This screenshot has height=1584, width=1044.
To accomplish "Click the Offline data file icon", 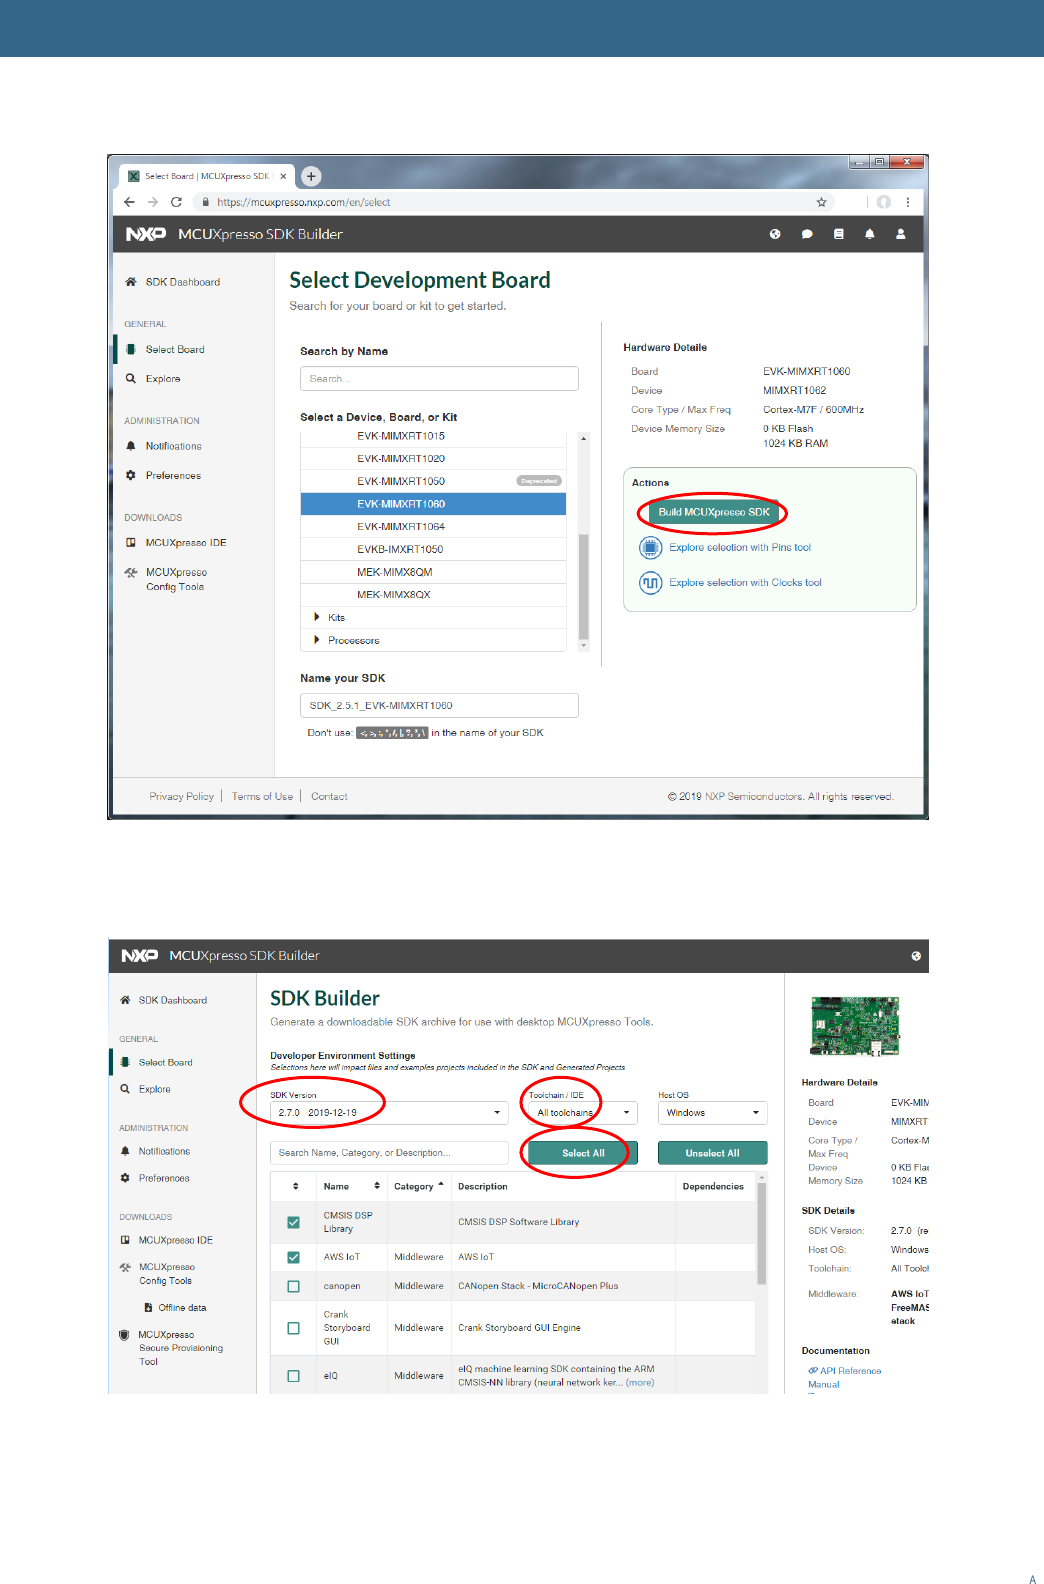I will [x=148, y=1308].
